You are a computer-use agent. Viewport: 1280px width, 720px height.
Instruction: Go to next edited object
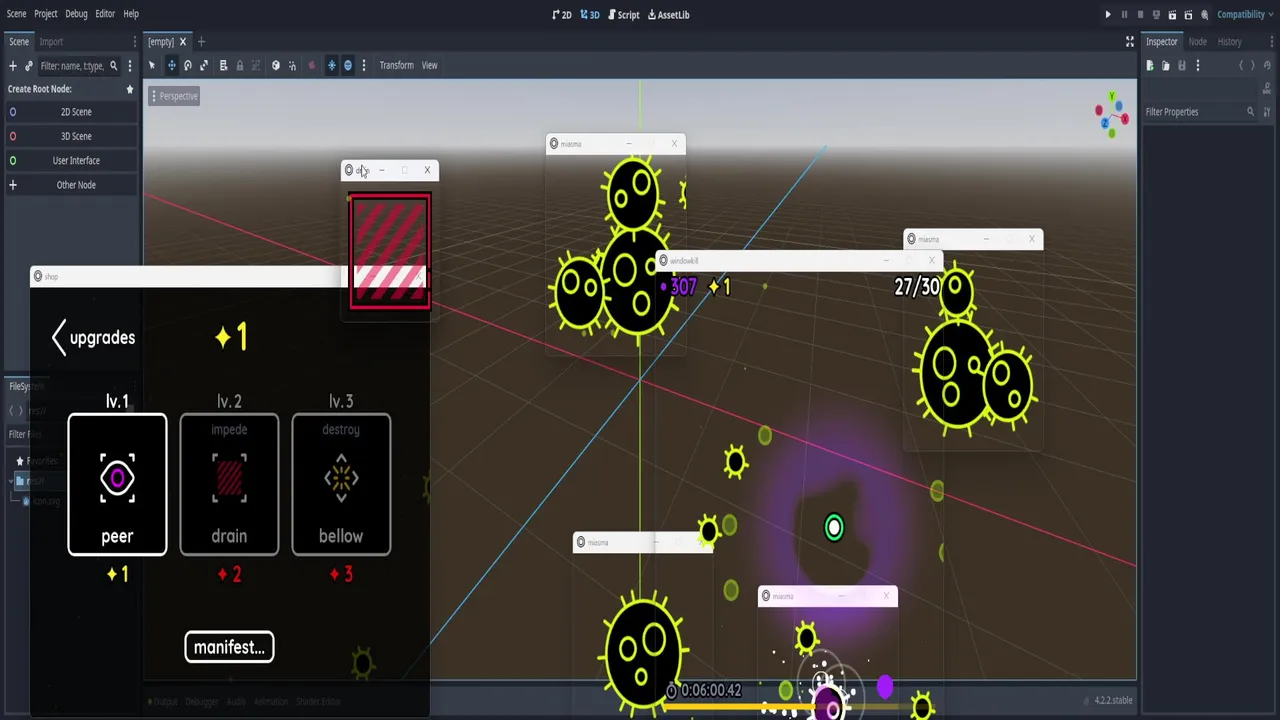pyautogui.click(x=1252, y=66)
